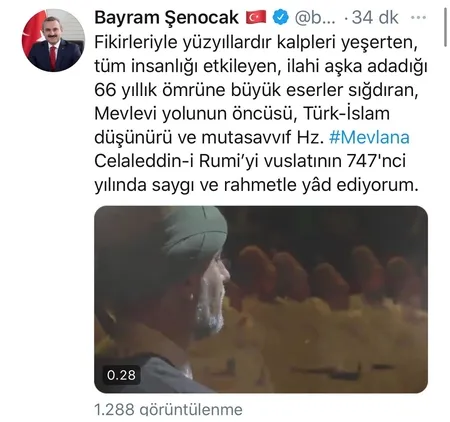Open the tweet's 34 dk timestamp
450x422 pixels.
coord(375,18)
